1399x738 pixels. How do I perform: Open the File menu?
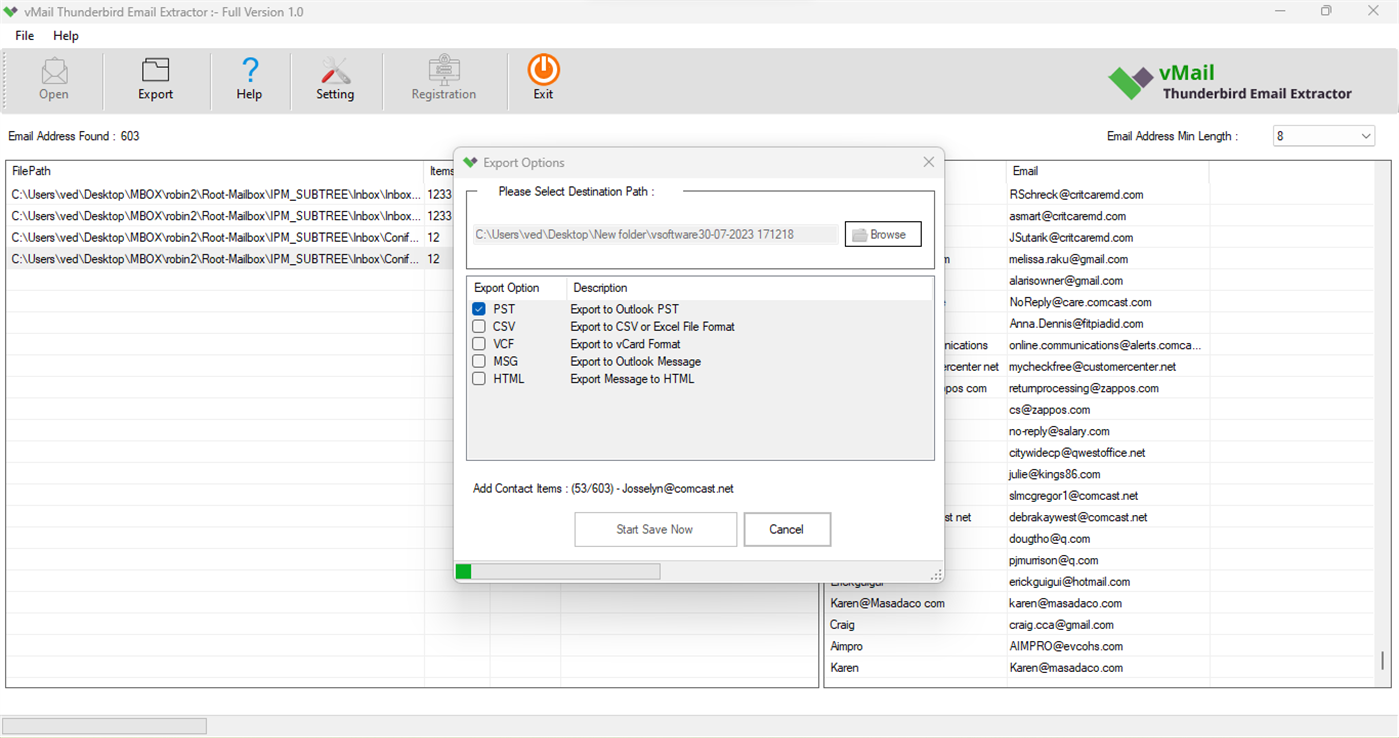coord(23,35)
